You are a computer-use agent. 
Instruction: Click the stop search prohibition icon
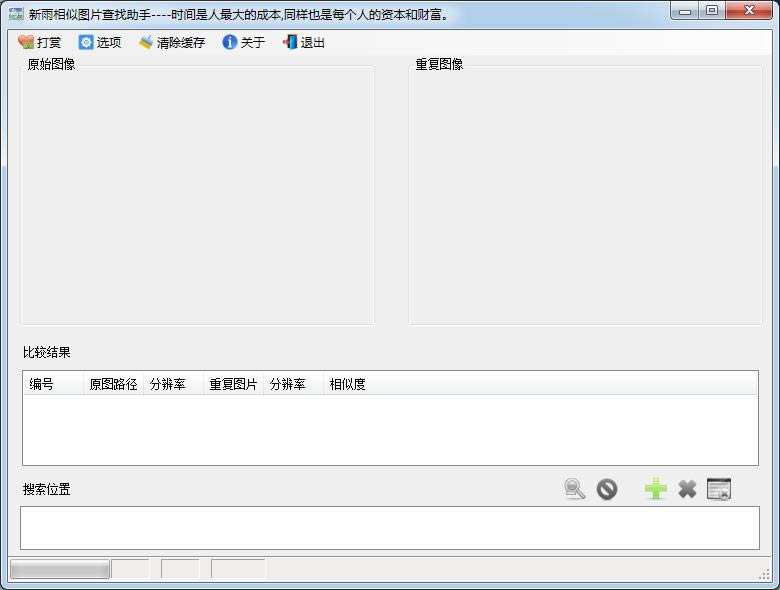607,489
